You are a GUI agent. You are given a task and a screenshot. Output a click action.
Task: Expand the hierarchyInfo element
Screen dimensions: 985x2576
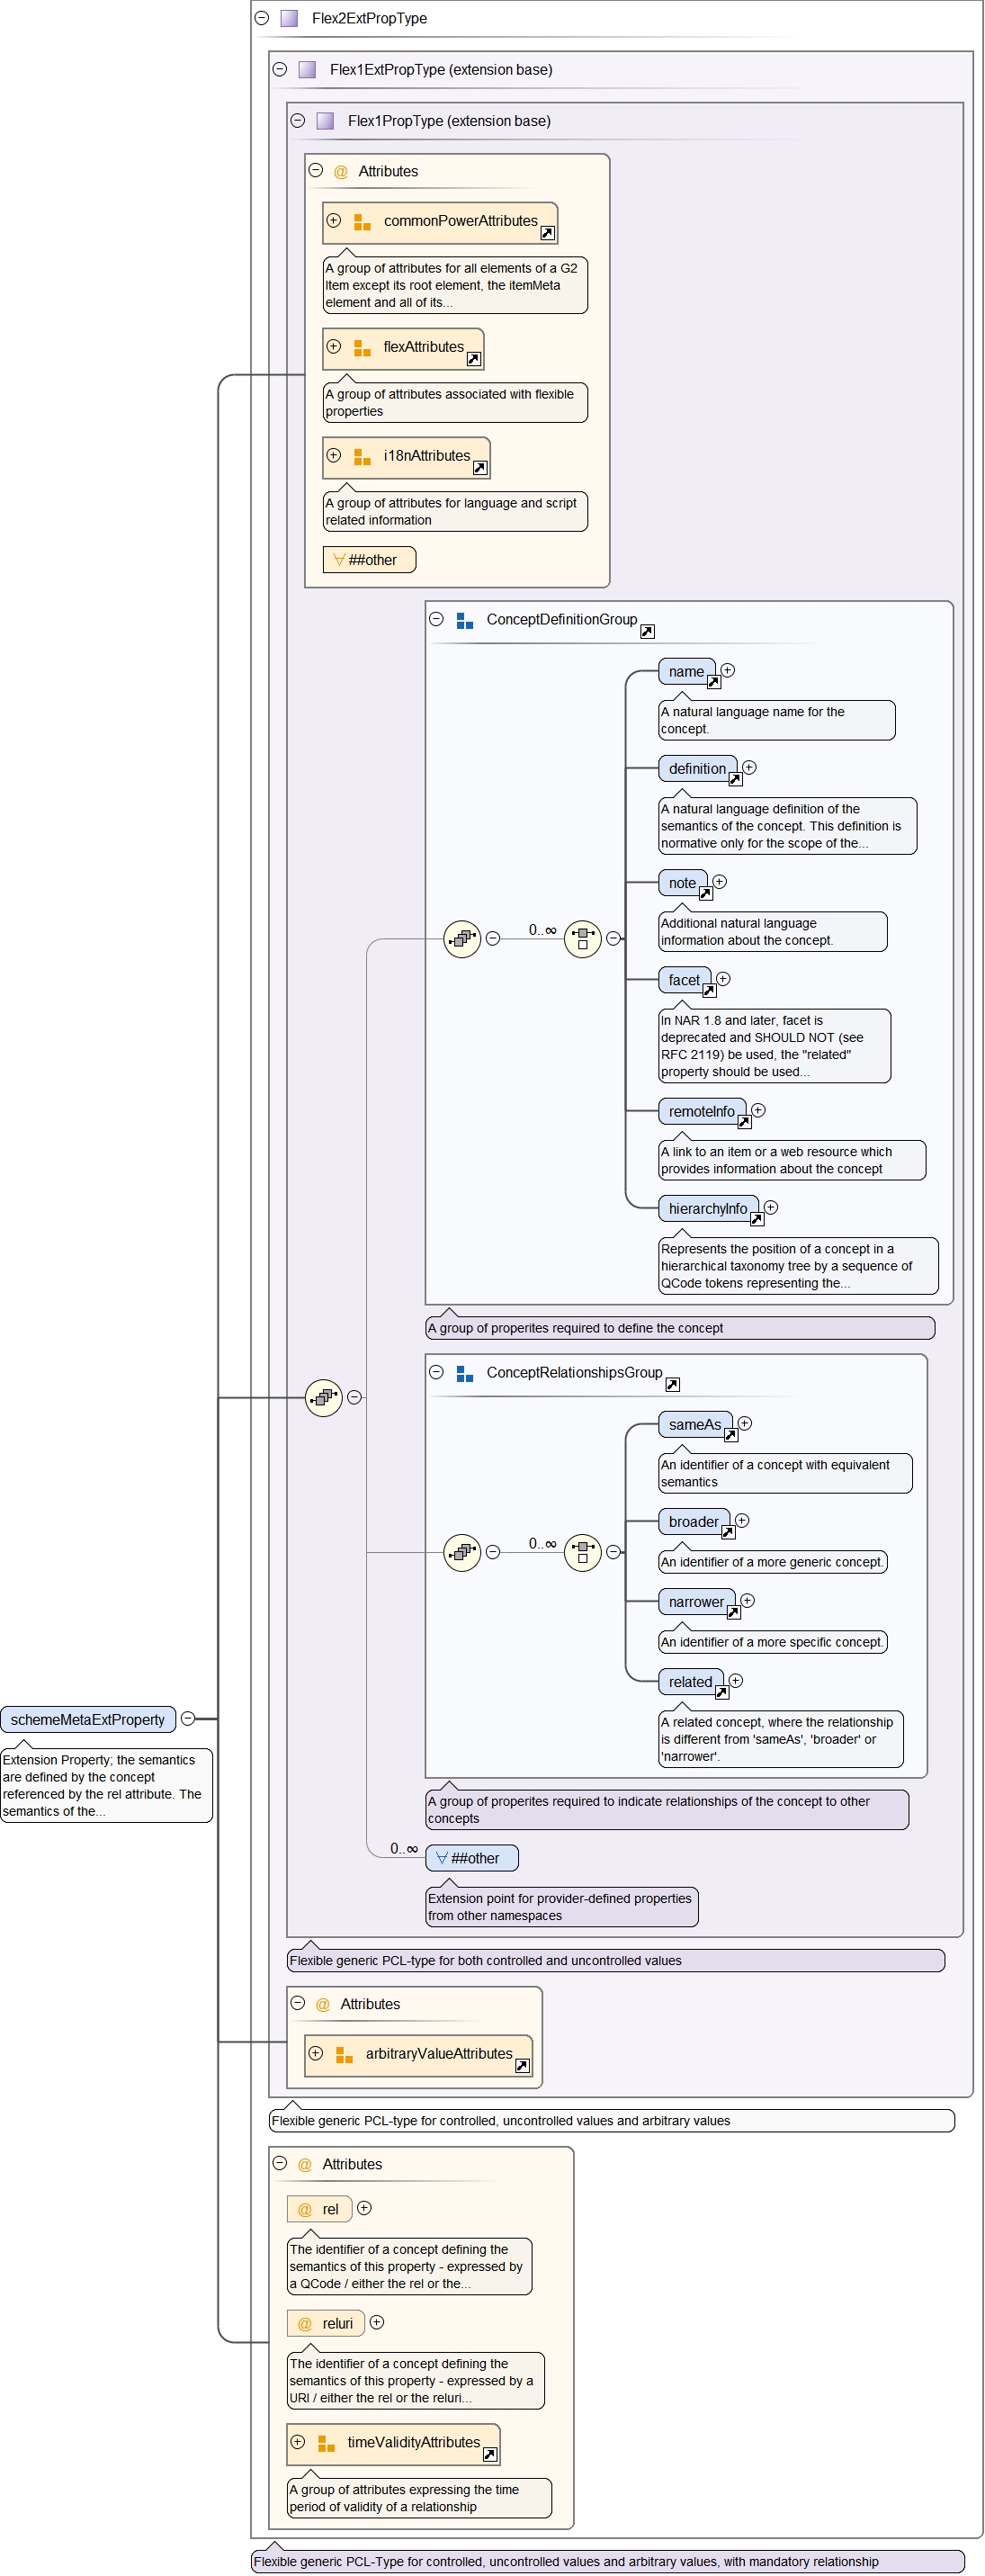click(771, 1207)
